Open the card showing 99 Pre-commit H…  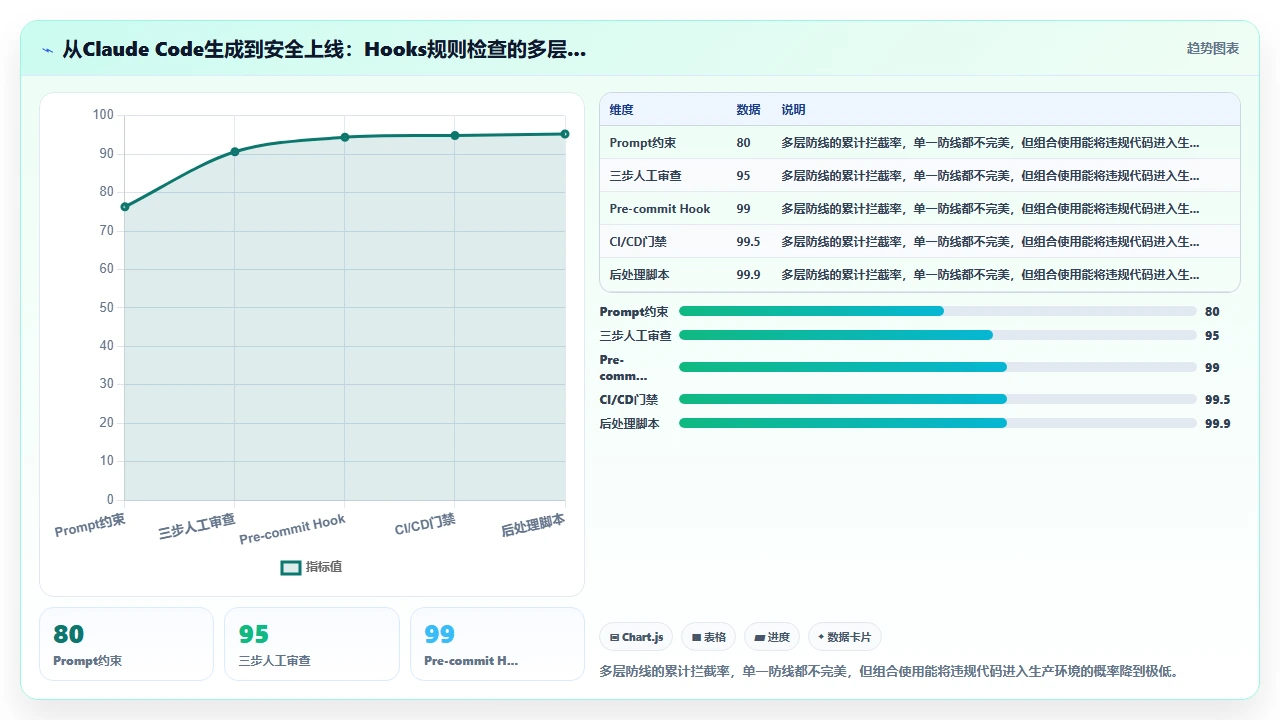click(x=497, y=644)
